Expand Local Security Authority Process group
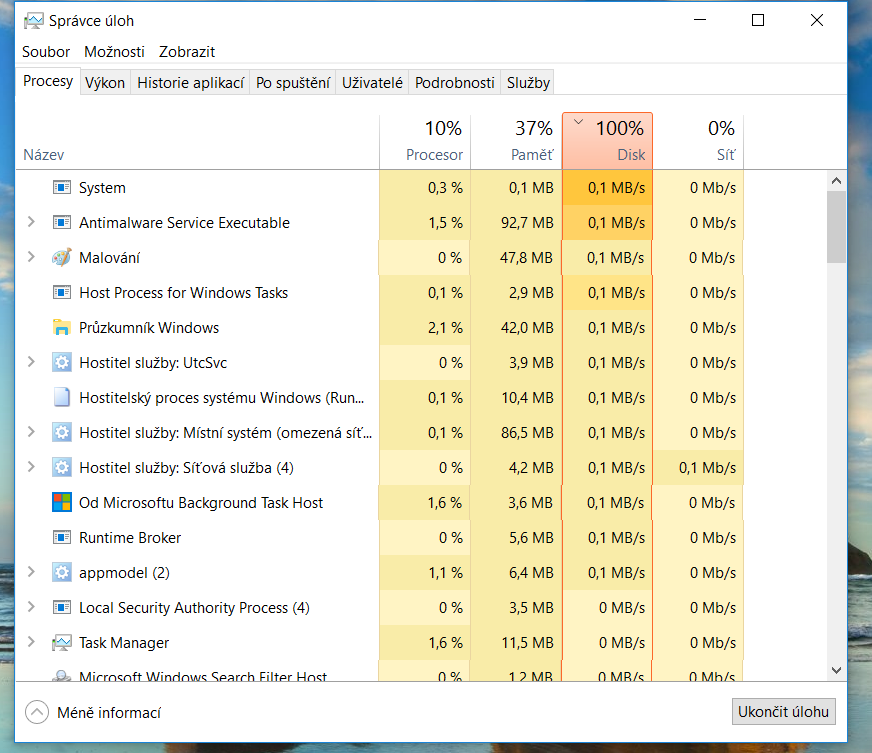872x753 pixels. click(x=31, y=607)
